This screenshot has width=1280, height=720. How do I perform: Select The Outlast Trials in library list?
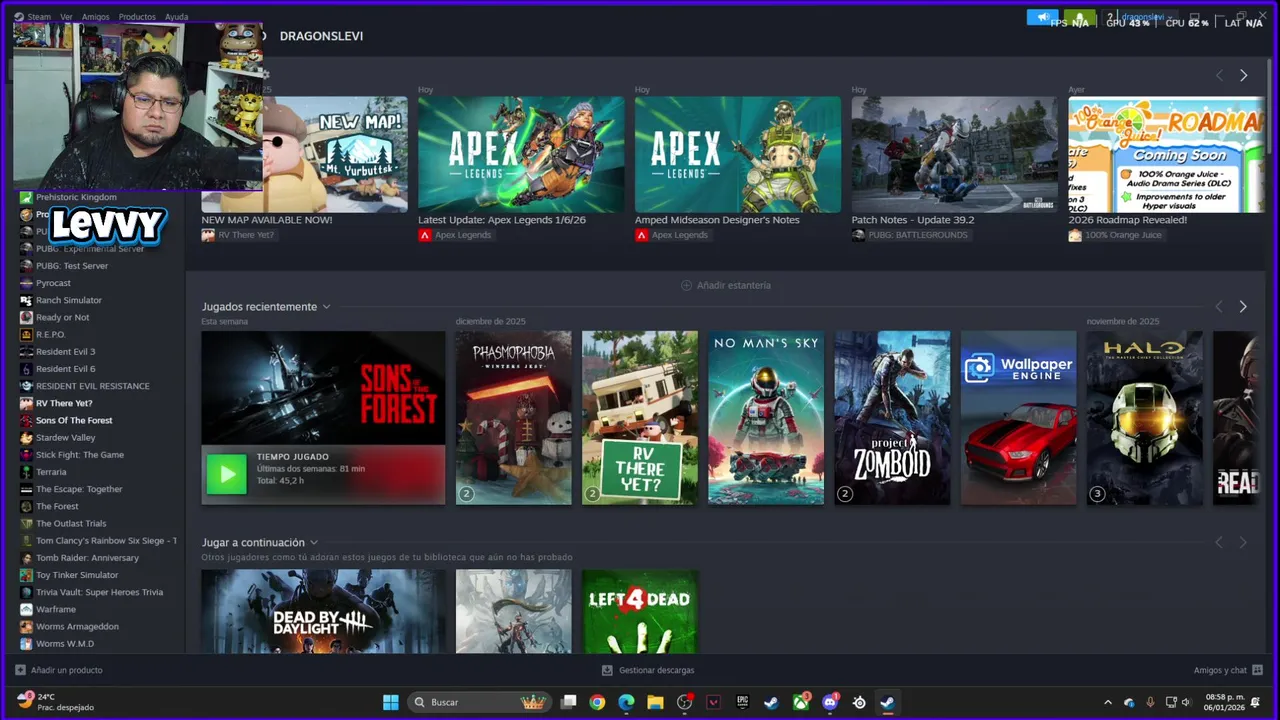coord(71,523)
